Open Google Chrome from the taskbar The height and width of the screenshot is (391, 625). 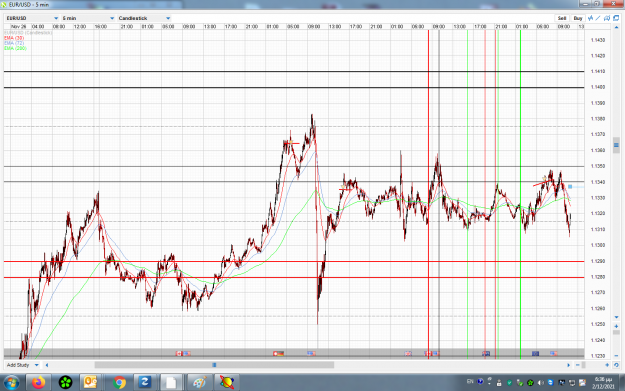coord(119,383)
